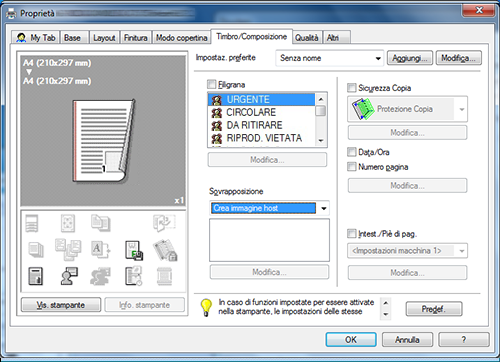Click watermark list scroll up arrow
Image resolution: width=500 pixels, height=362 pixels.
[x=321, y=99]
